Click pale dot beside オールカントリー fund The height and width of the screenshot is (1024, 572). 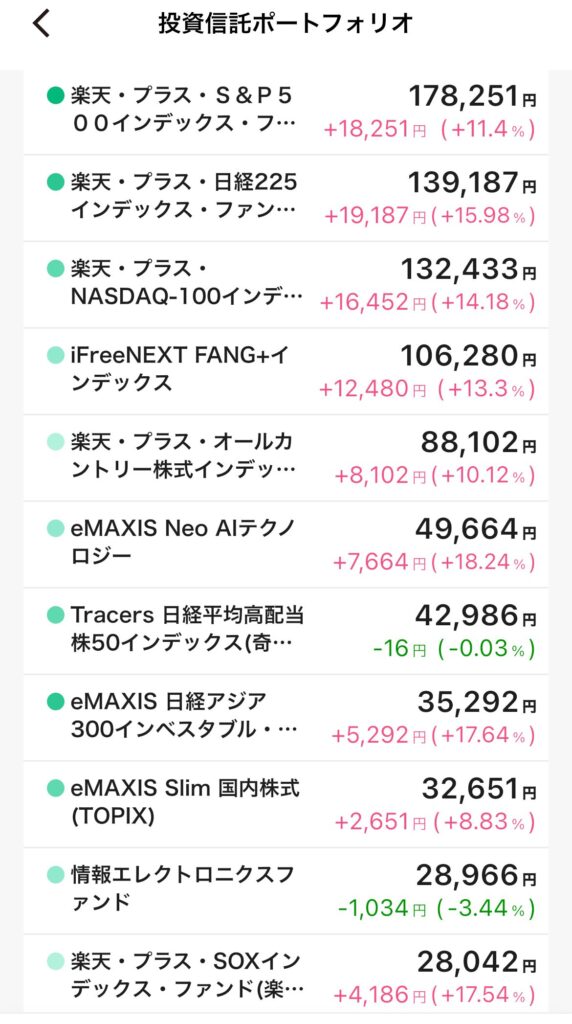pos(56,442)
